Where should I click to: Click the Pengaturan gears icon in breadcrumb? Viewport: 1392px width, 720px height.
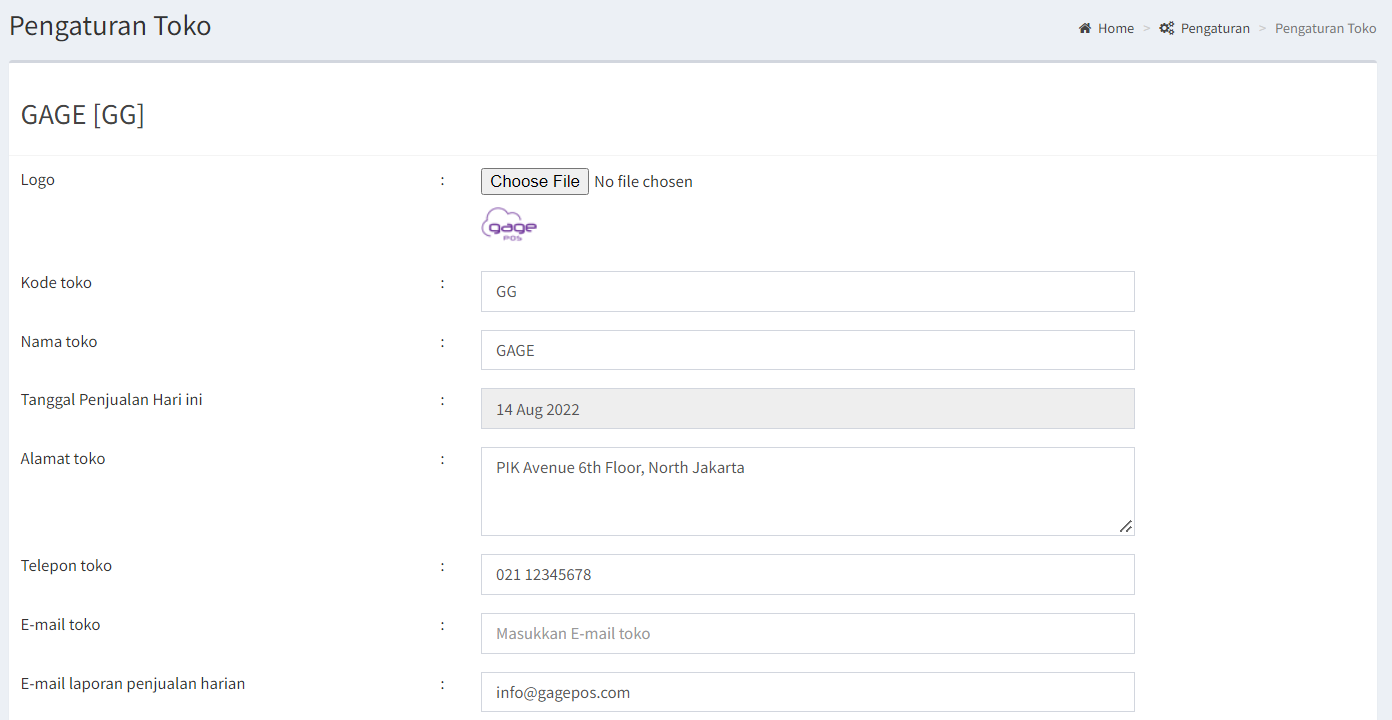(1166, 28)
